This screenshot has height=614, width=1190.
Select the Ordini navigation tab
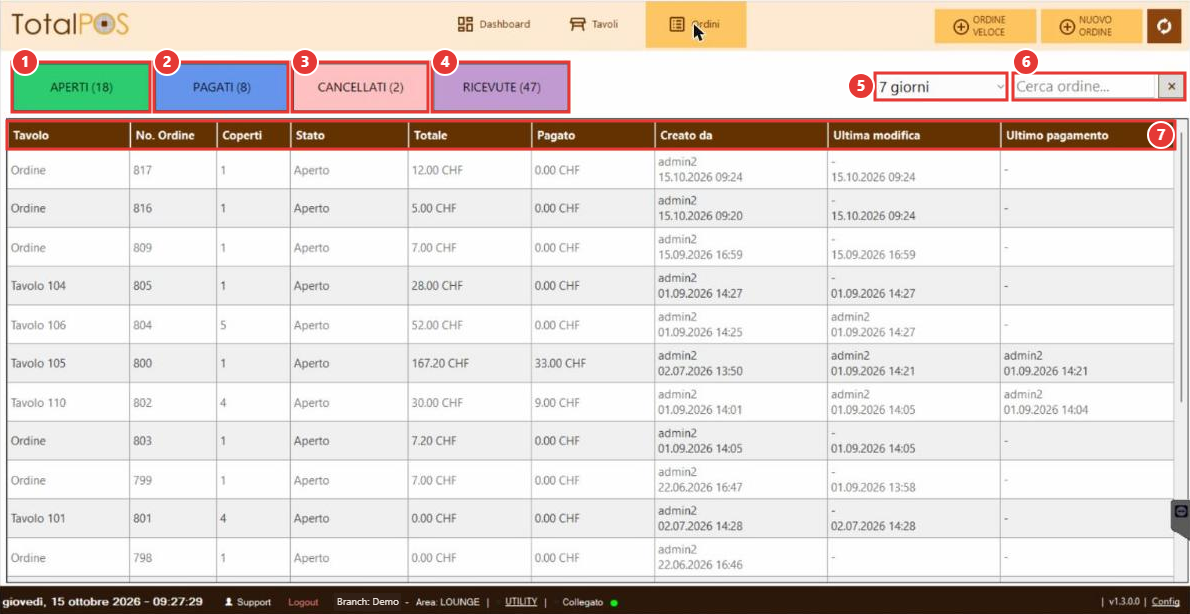pyautogui.click(x=695, y=24)
